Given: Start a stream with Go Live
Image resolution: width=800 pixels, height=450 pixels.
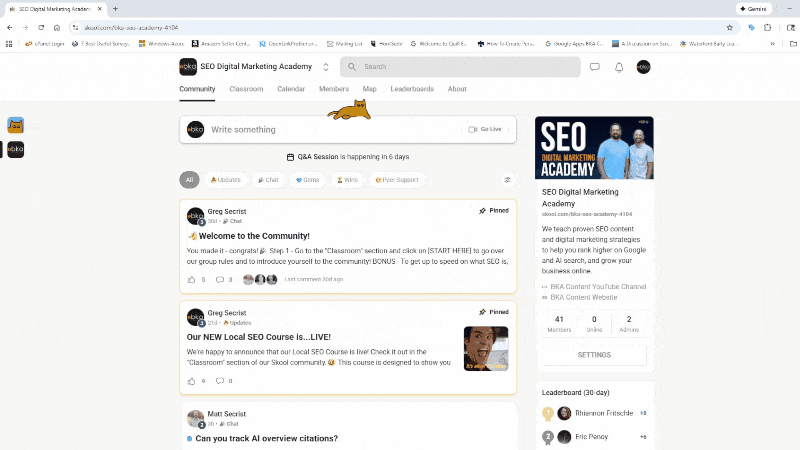Looking at the screenshot, I should (485, 130).
